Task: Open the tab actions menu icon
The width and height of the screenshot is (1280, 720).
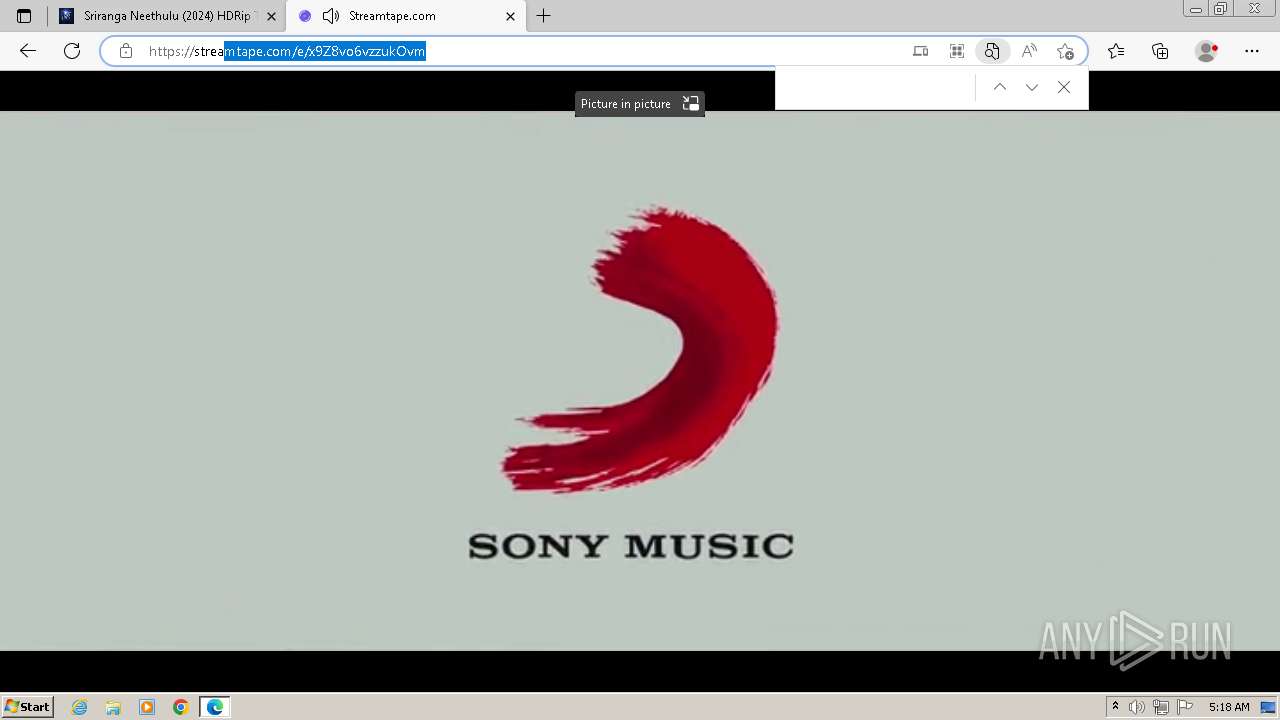Action: pyautogui.click(x=24, y=16)
